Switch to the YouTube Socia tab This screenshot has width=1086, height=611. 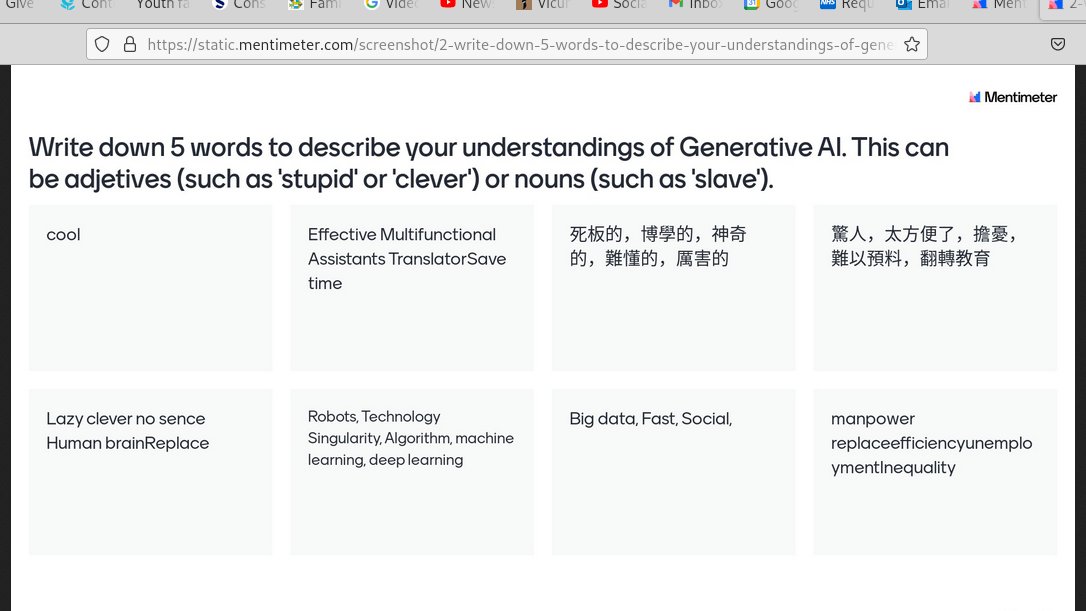click(x=619, y=5)
